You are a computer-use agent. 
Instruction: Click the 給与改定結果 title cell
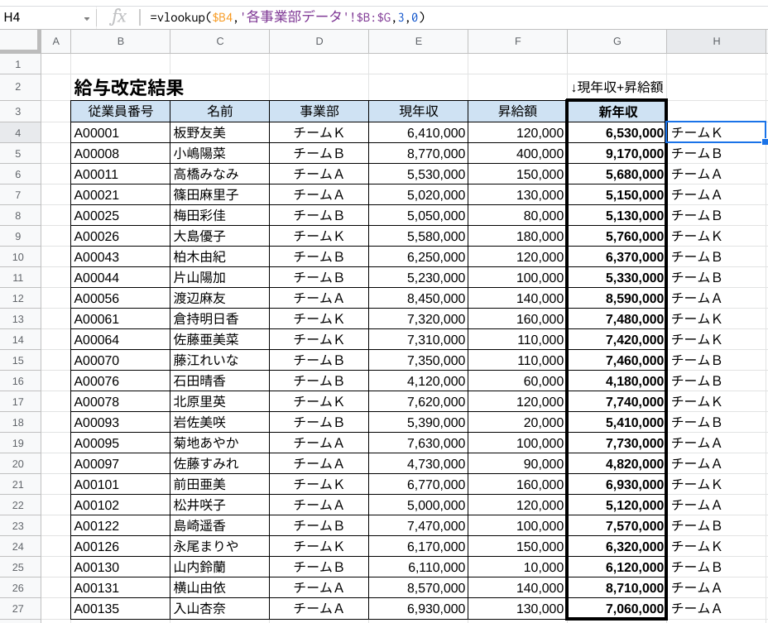129,88
